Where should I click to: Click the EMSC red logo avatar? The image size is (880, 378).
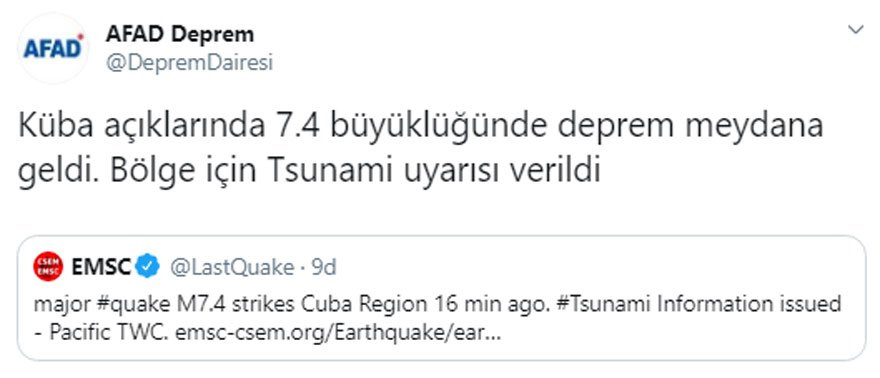tap(48, 266)
